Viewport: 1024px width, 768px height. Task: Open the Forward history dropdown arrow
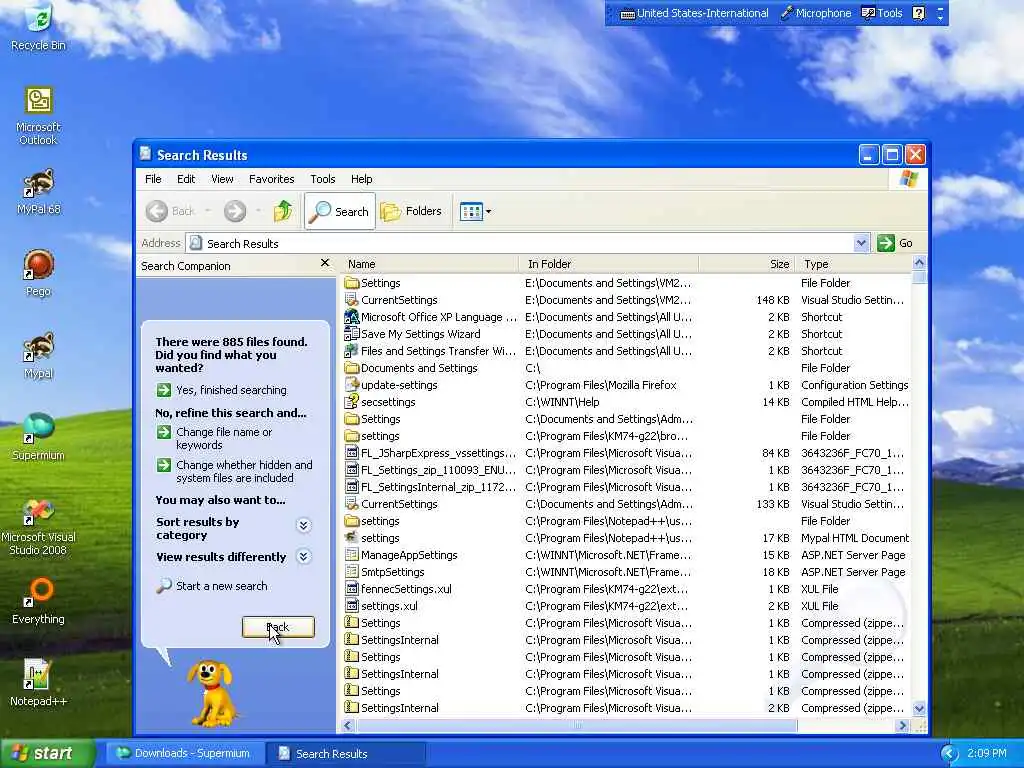(258, 211)
